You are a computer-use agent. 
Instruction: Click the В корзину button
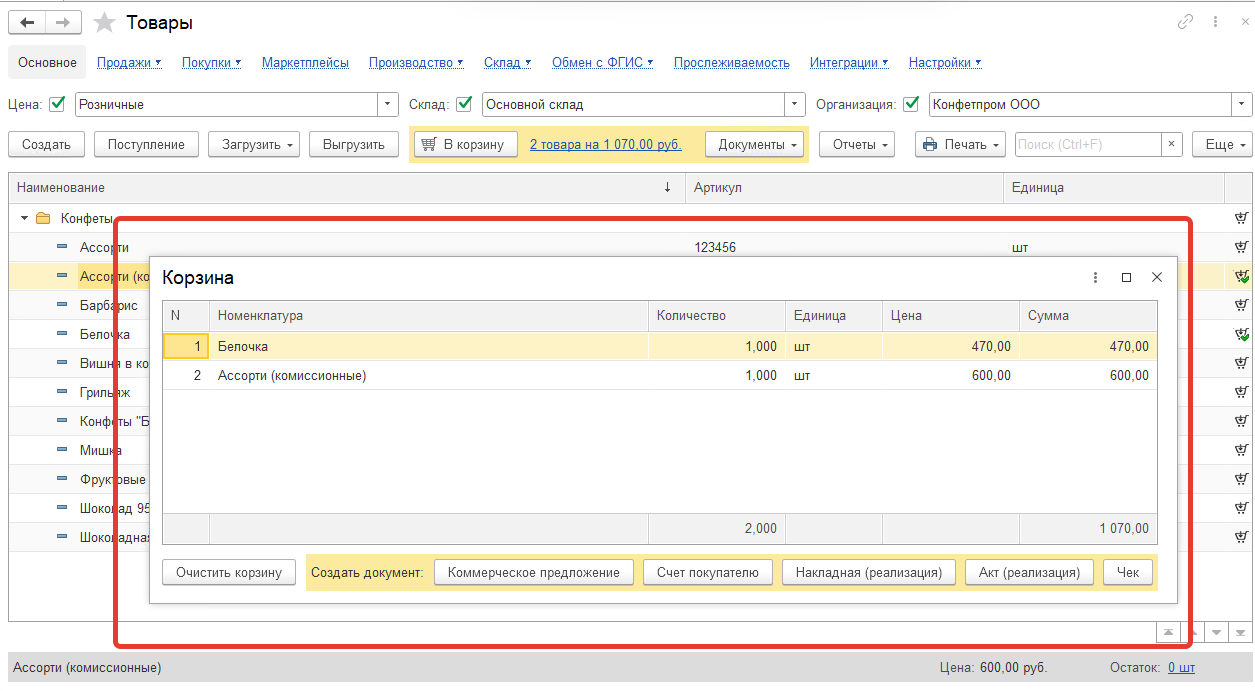[466, 145]
